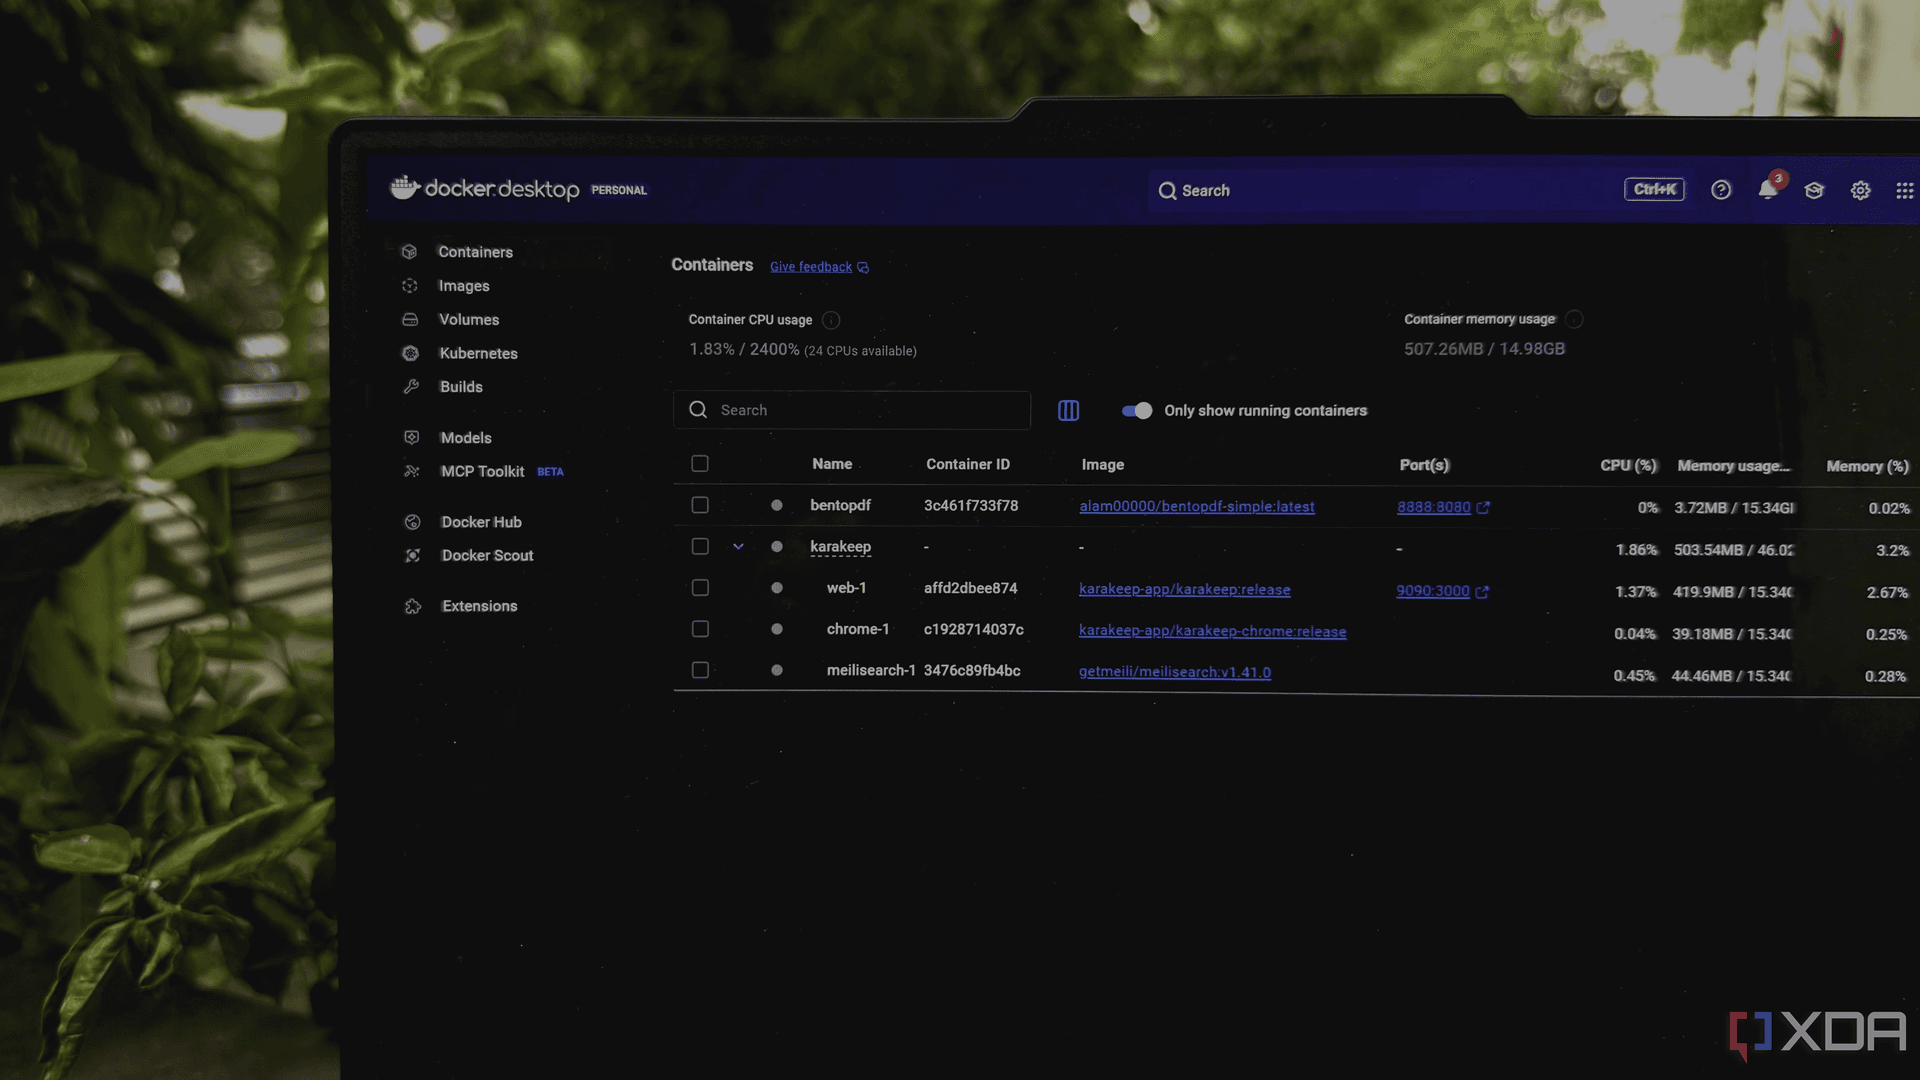This screenshot has width=1920, height=1080.
Task: Select the web-1 container checkbox
Action: pyautogui.click(x=700, y=587)
